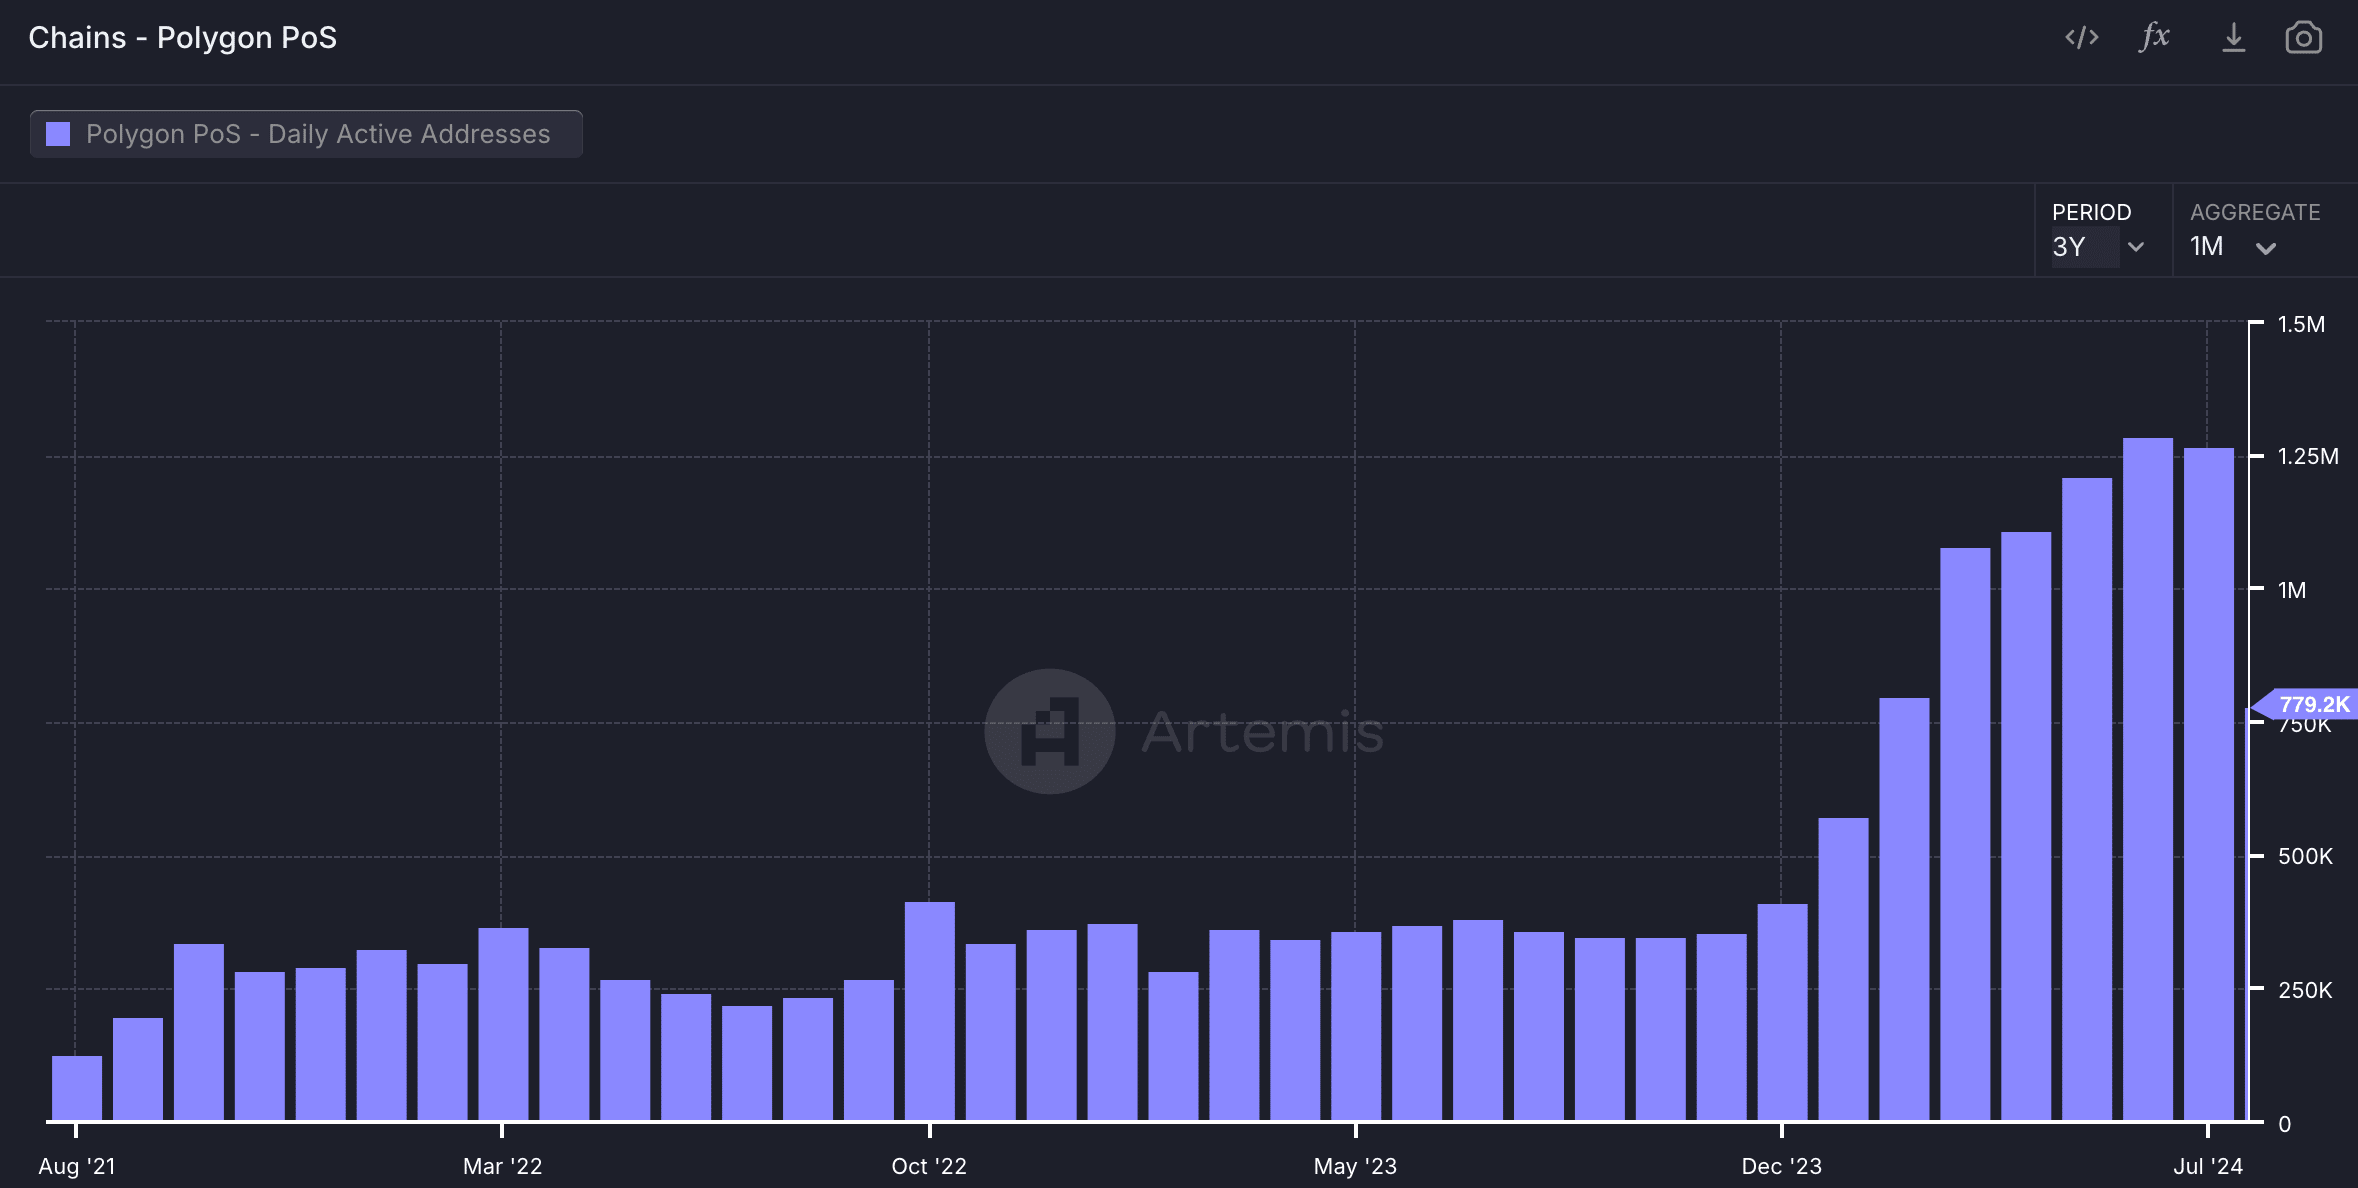Click the bar above the Mar '22 tick

click(503, 1024)
